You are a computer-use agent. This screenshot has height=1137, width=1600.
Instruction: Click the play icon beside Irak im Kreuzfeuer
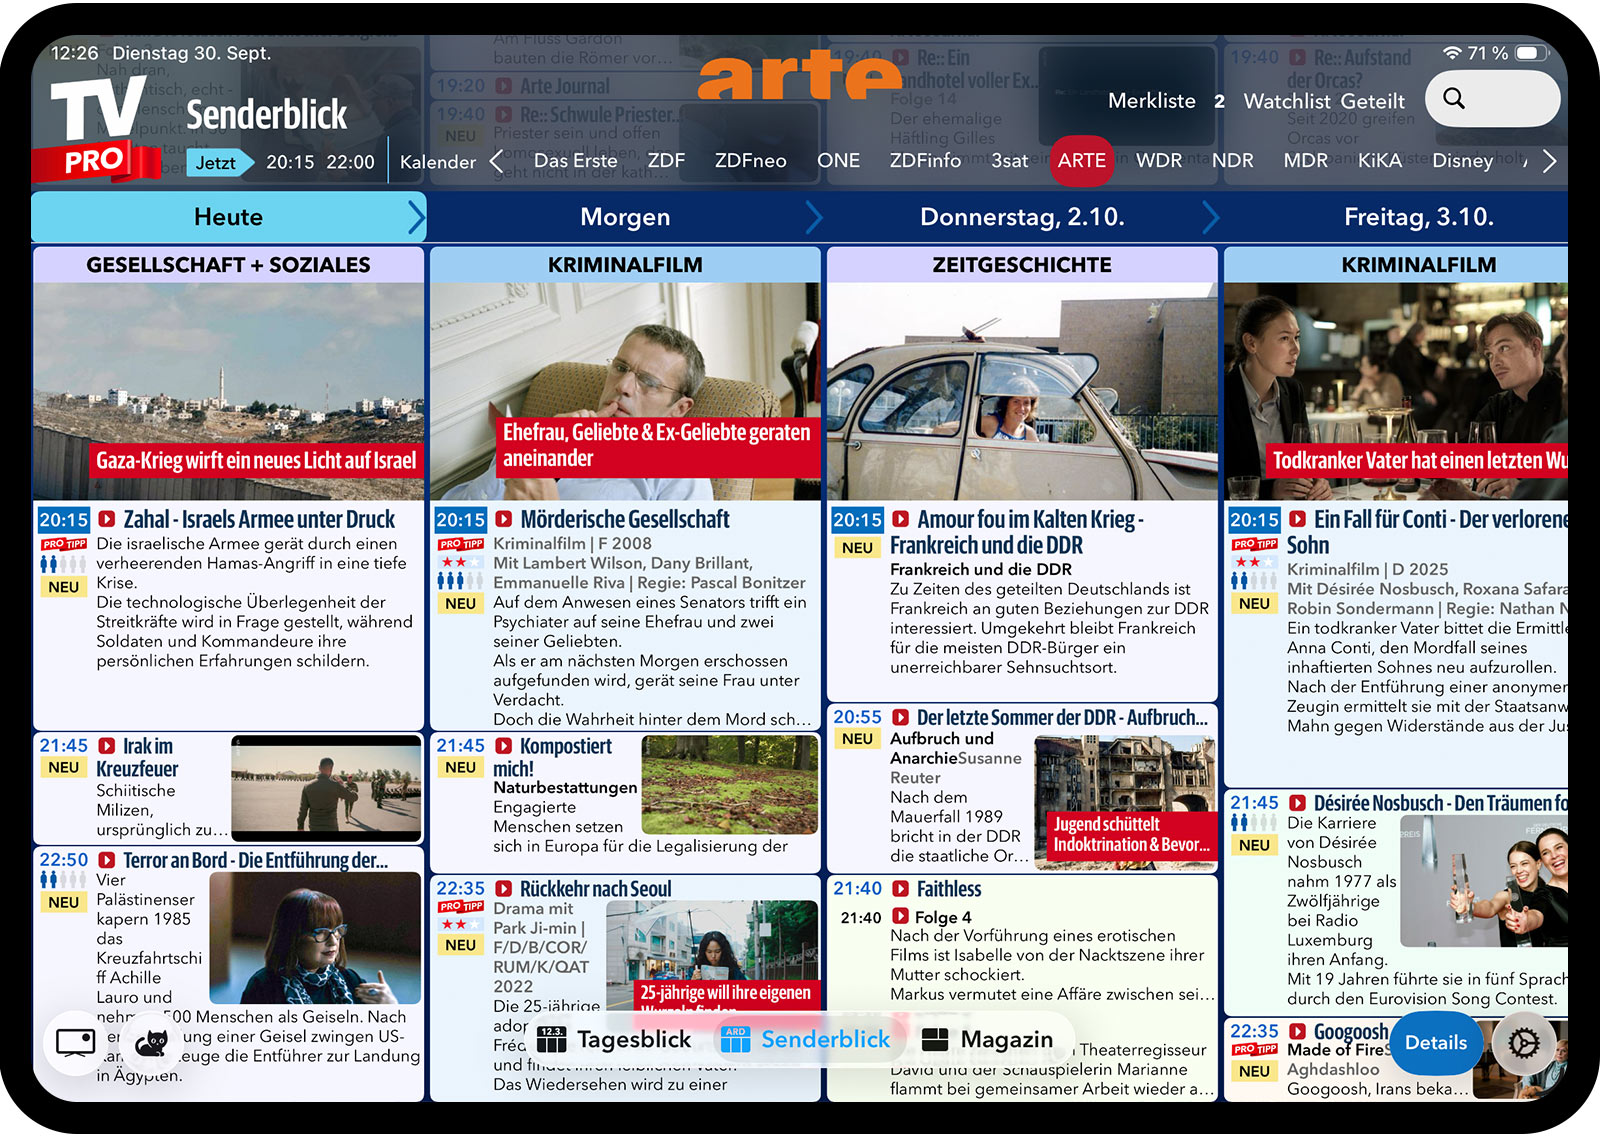107,746
